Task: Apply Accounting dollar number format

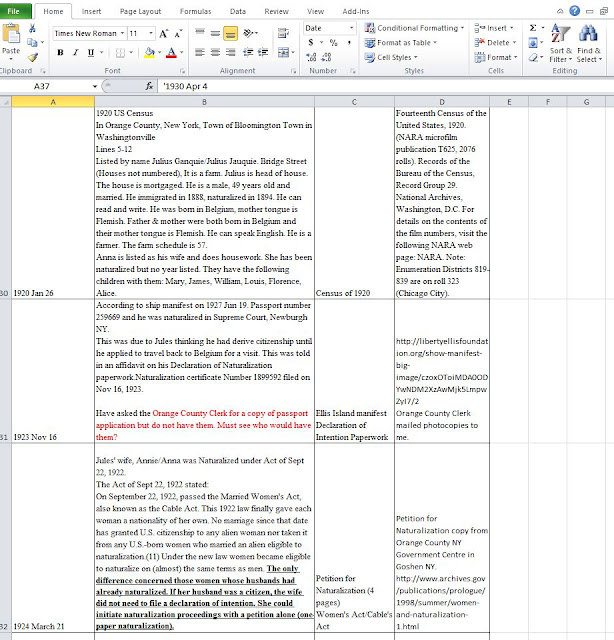Action: pos(311,42)
